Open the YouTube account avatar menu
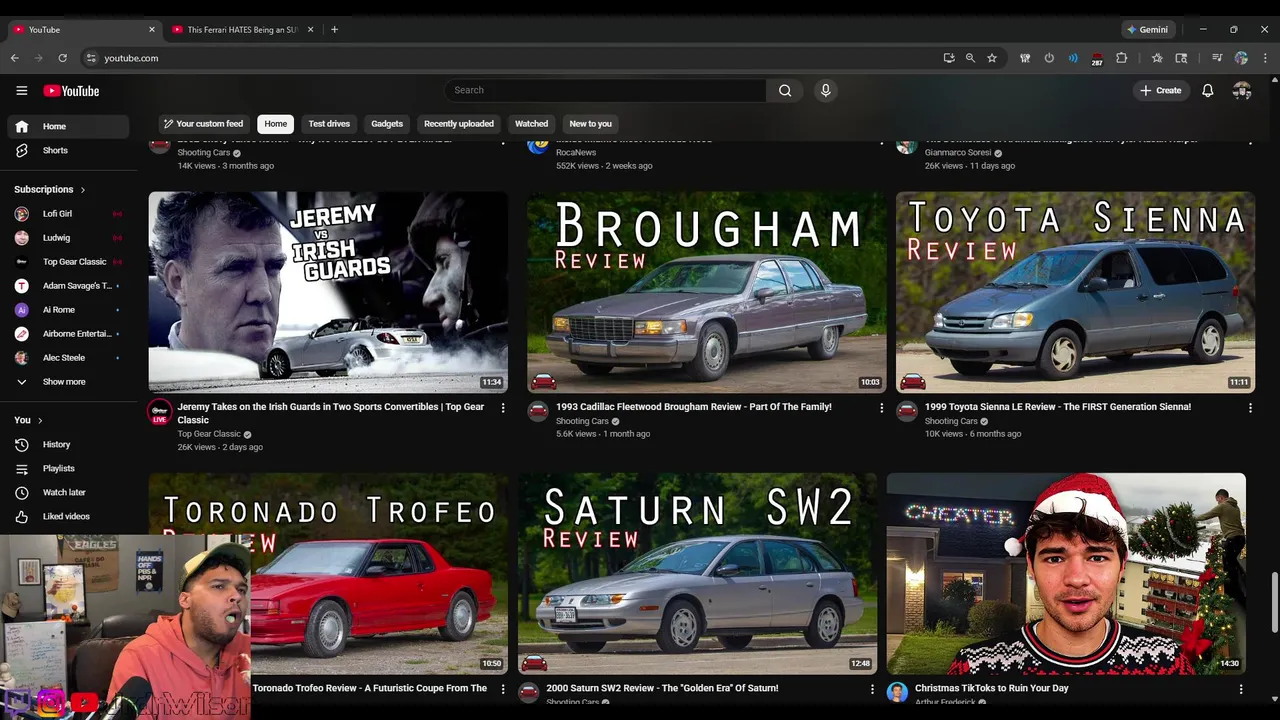The height and width of the screenshot is (720, 1280). [x=1242, y=90]
